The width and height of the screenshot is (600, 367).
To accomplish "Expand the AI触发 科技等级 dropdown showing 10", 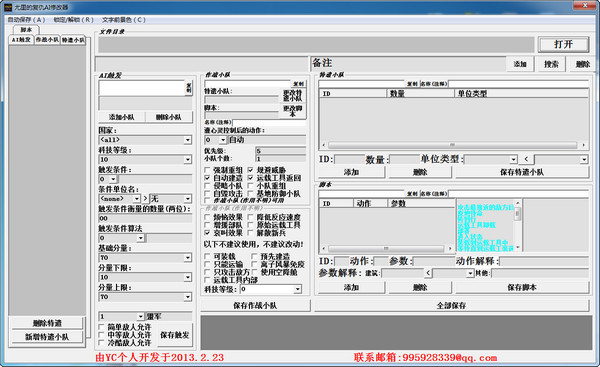I will [x=188, y=160].
